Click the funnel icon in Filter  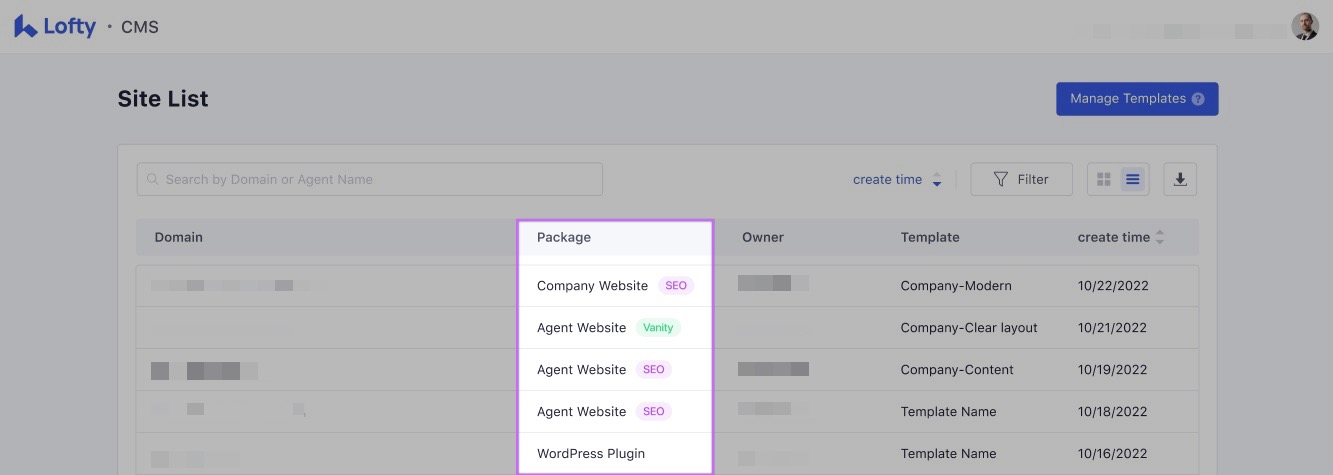pyautogui.click(x=1001, y=180)
